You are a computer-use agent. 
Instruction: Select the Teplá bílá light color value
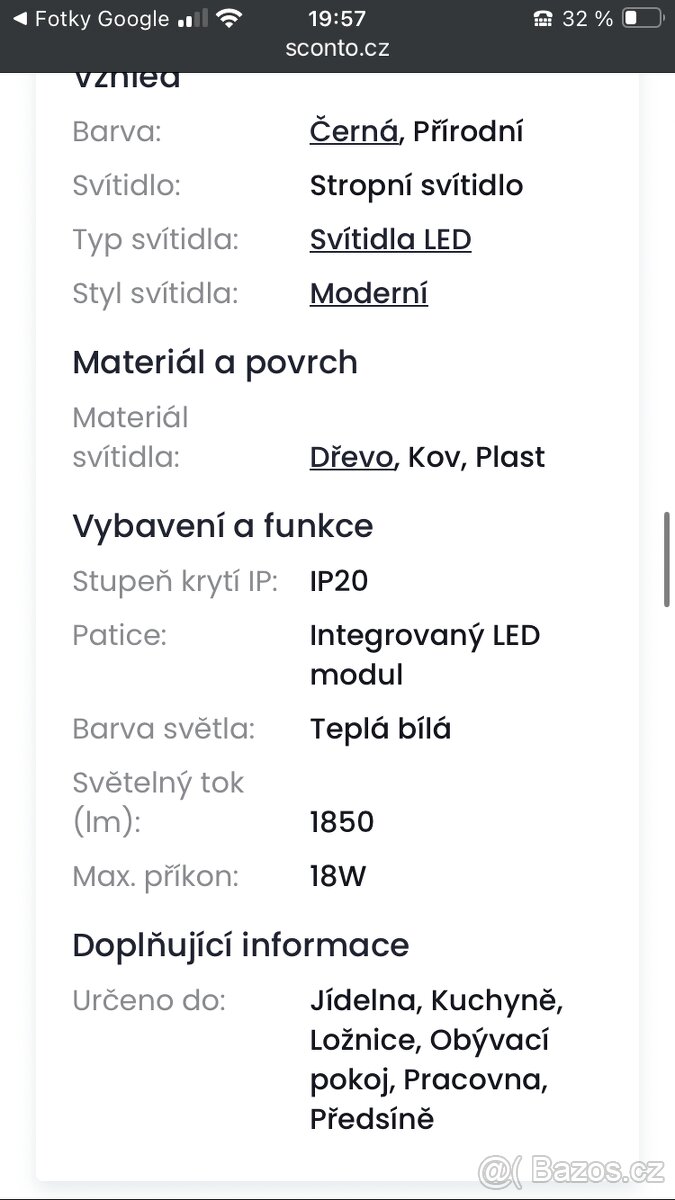(380, 729)
